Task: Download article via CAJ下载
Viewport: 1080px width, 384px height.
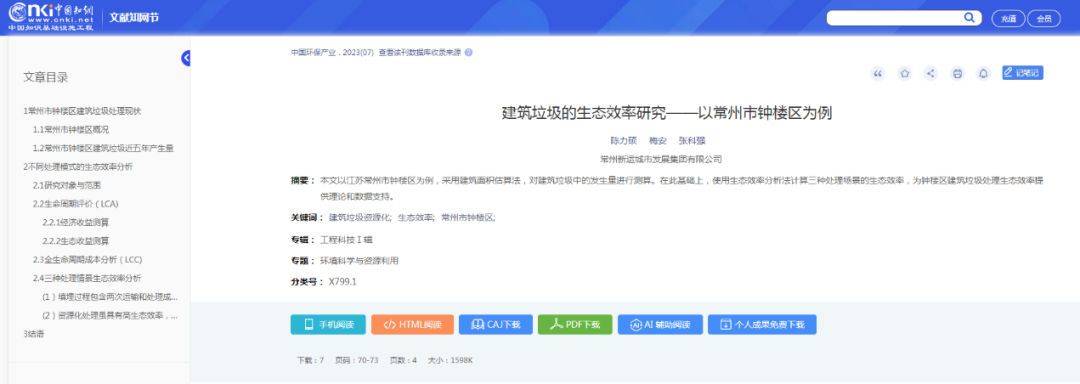Action: coord(495,325)
